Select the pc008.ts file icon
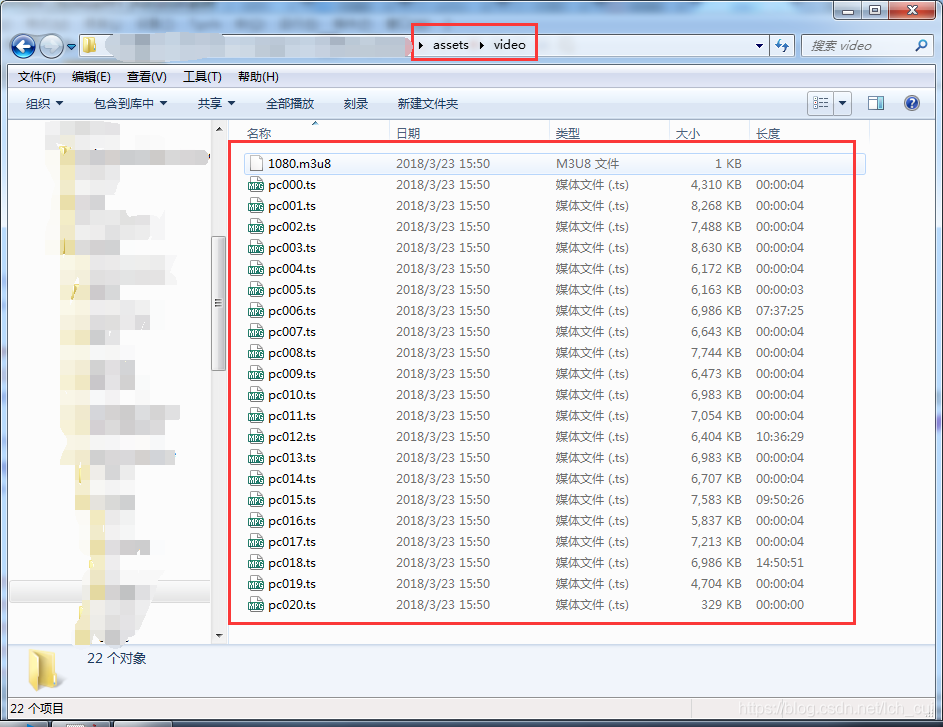 (256, 353)
